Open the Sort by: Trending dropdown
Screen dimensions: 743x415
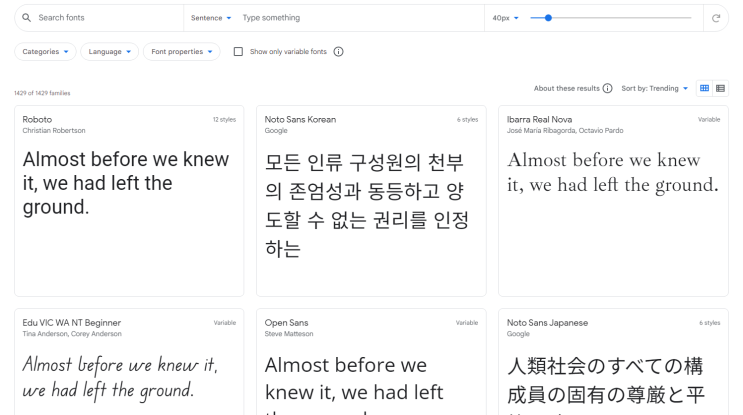point(654,89)
